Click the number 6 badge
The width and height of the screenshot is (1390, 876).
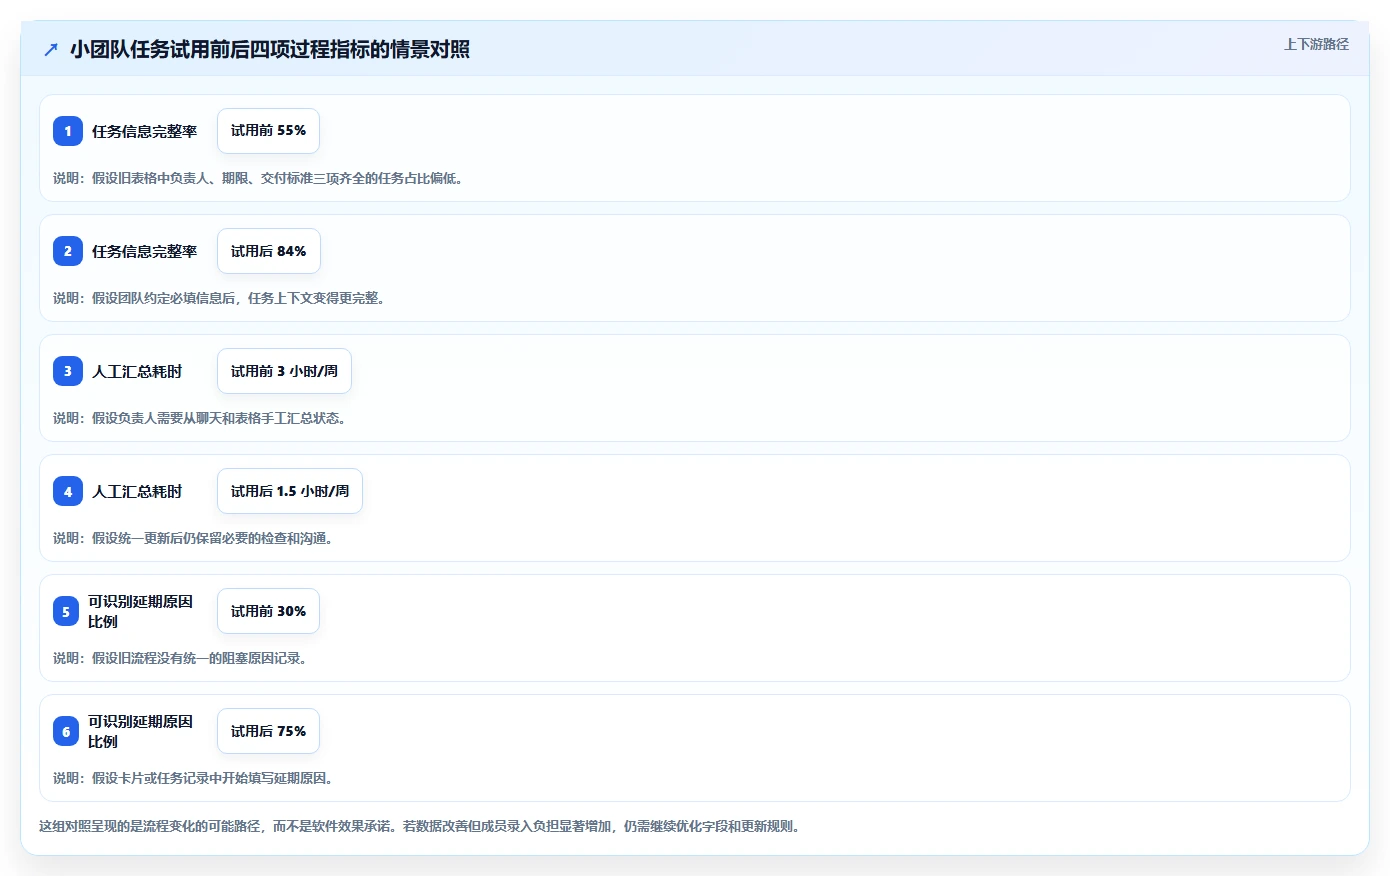[66, 731]
